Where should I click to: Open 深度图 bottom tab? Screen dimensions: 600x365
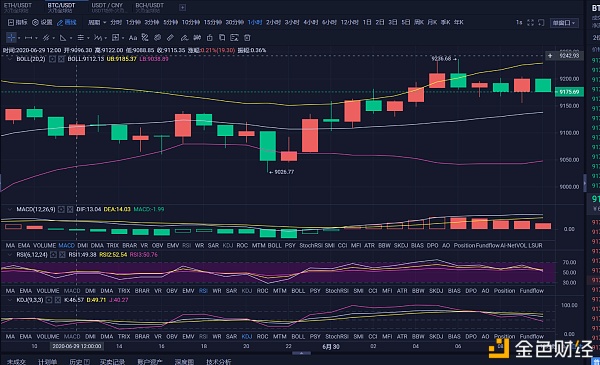point(184,362)
